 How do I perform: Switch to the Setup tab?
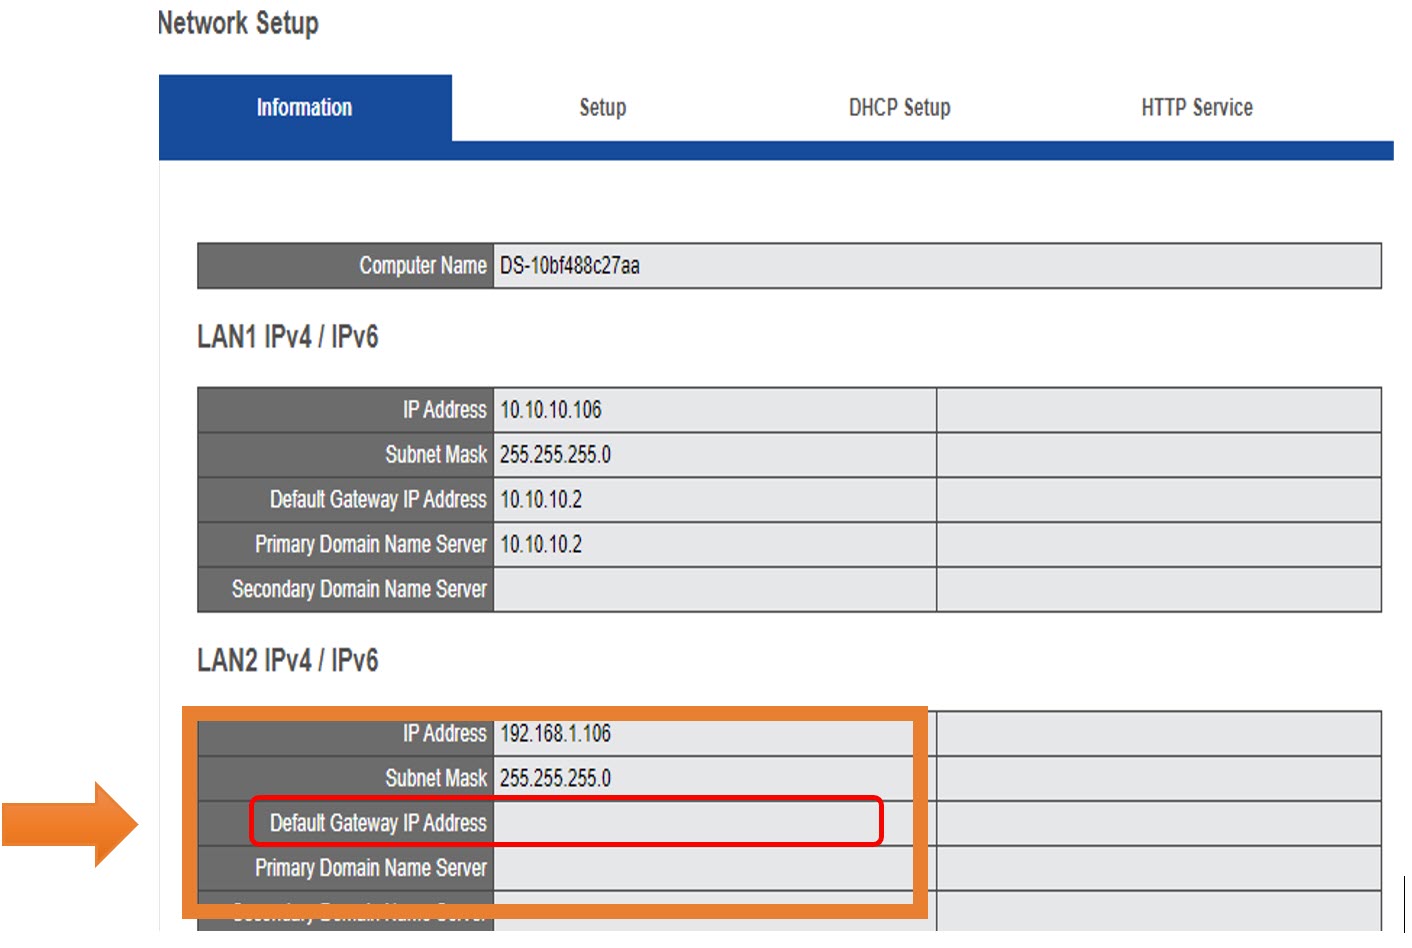[602, 108]
